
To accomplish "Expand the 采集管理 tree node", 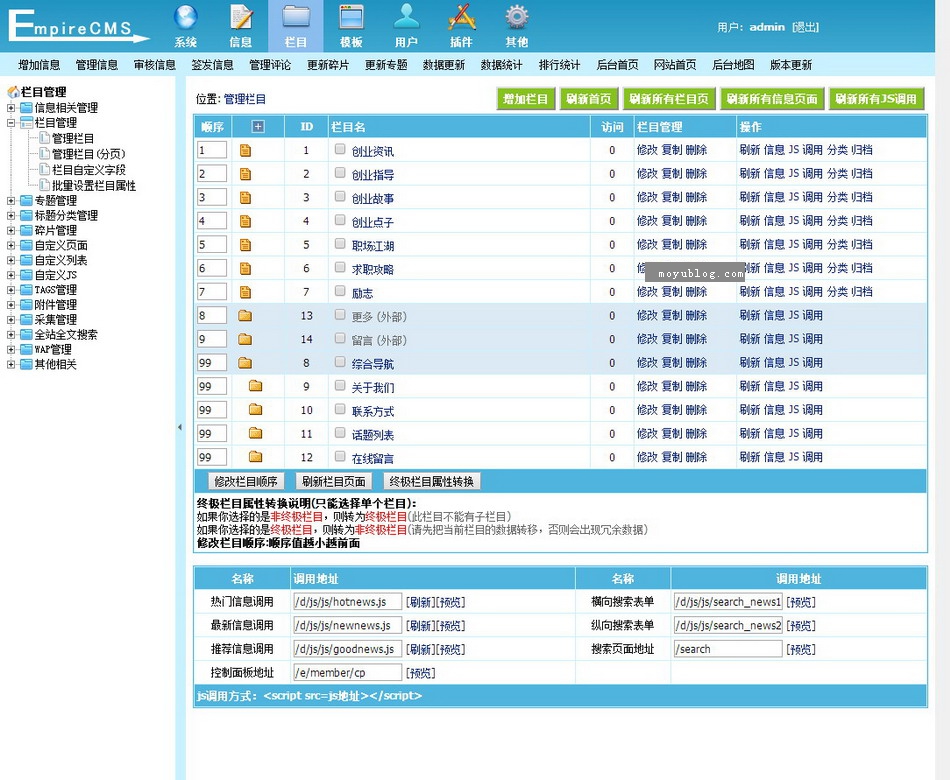I will click(x=11, y=319).
